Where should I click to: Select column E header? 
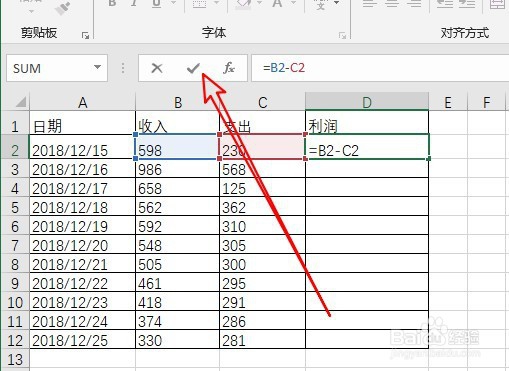pyautogui.click(x=448, y=102)
